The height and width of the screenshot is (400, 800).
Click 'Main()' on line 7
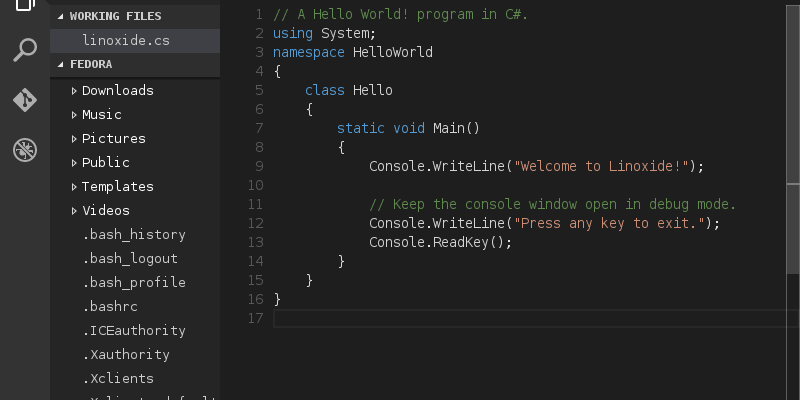457,128
